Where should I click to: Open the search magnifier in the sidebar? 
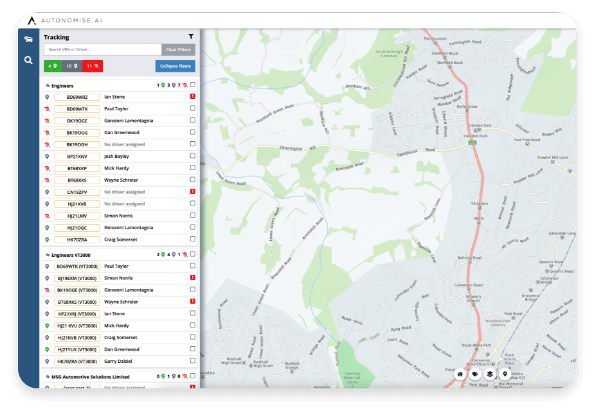point(28,60)
